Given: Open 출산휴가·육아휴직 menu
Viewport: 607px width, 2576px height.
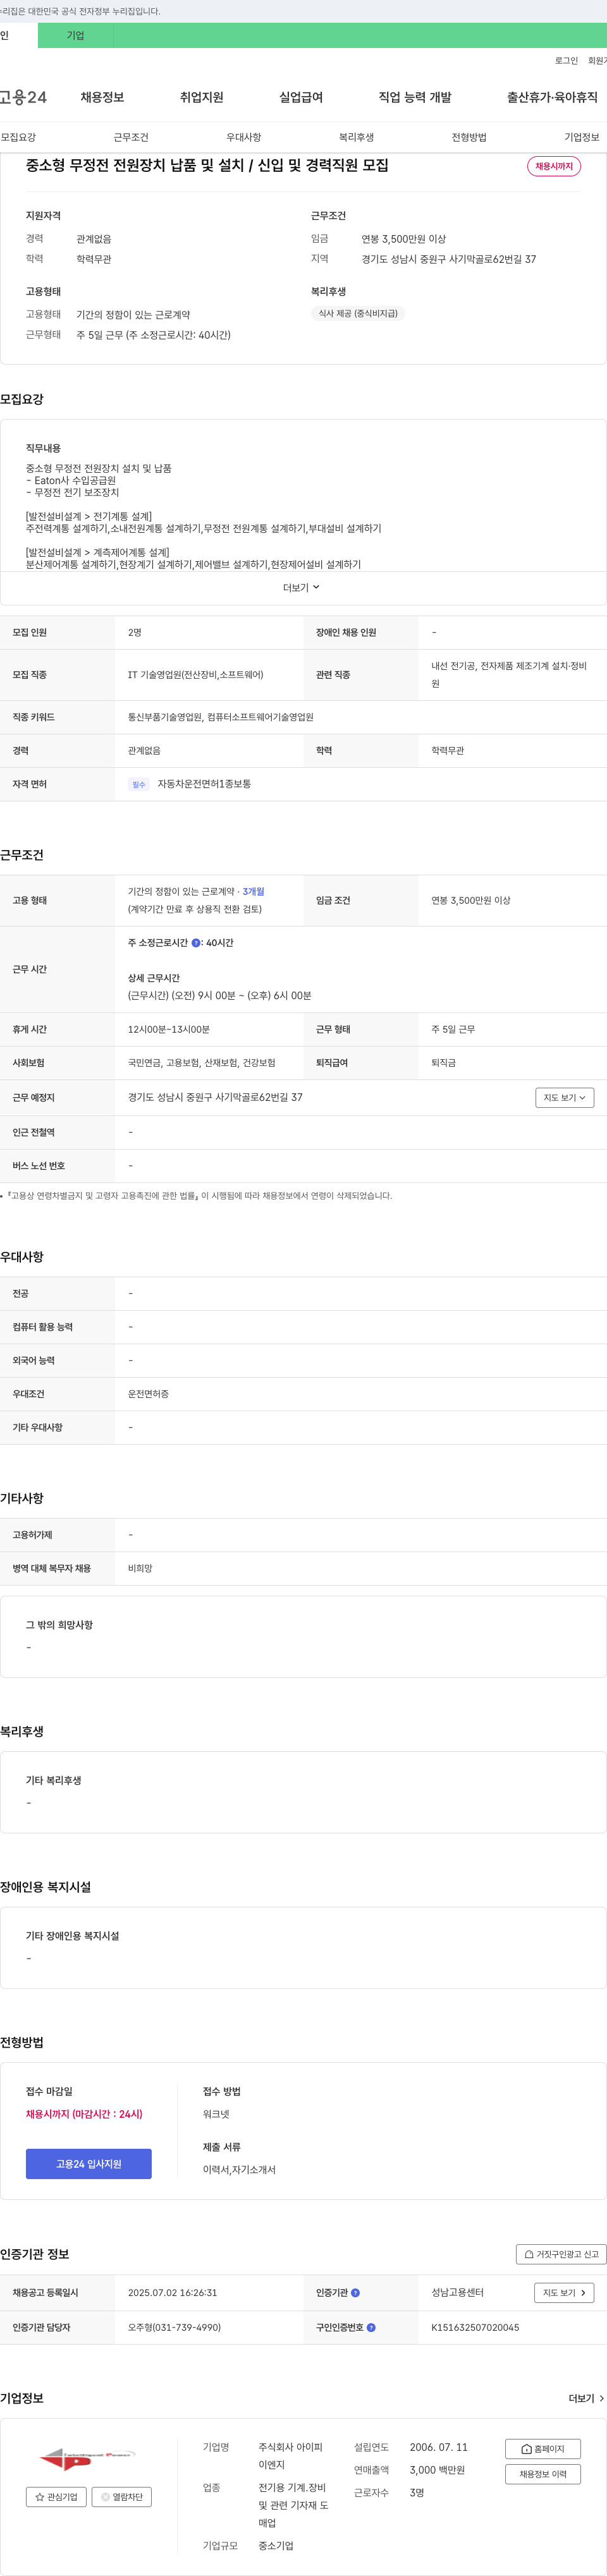Looking at the screenshot, I should tap(552, 97).
